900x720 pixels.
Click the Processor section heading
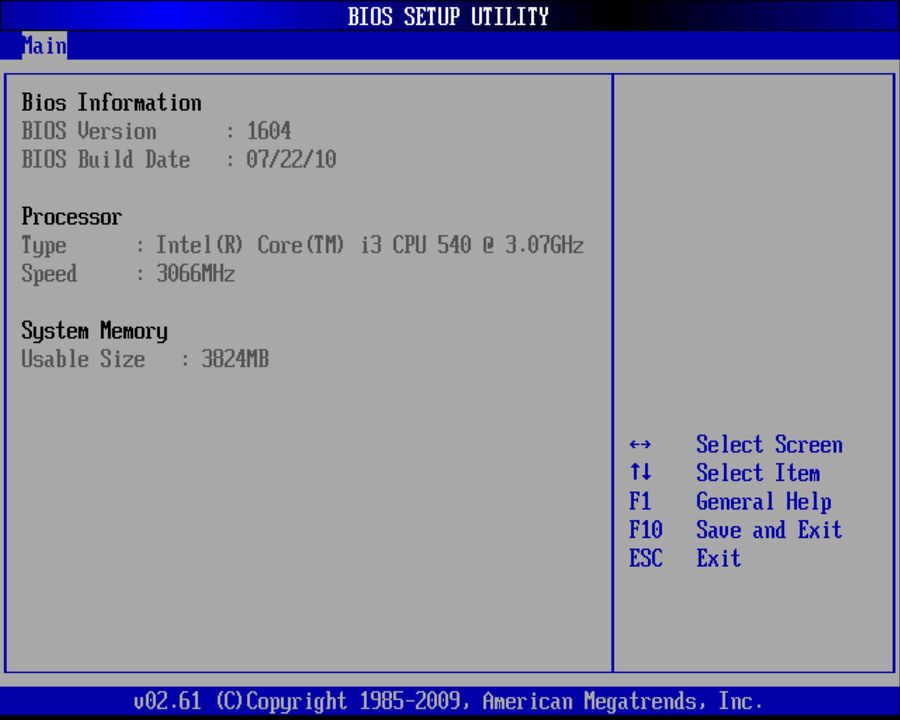click(72, 217)
